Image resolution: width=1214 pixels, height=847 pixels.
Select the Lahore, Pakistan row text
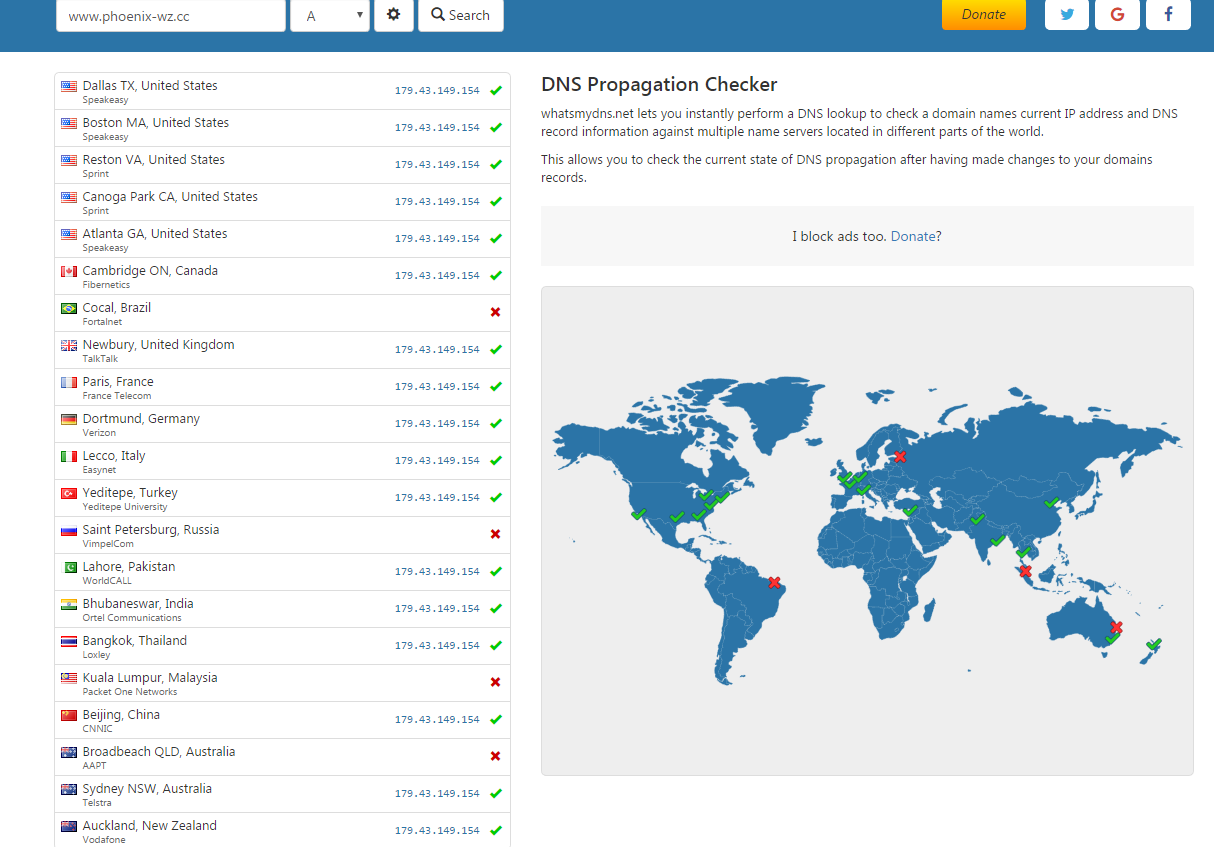(x=129, y=567)
